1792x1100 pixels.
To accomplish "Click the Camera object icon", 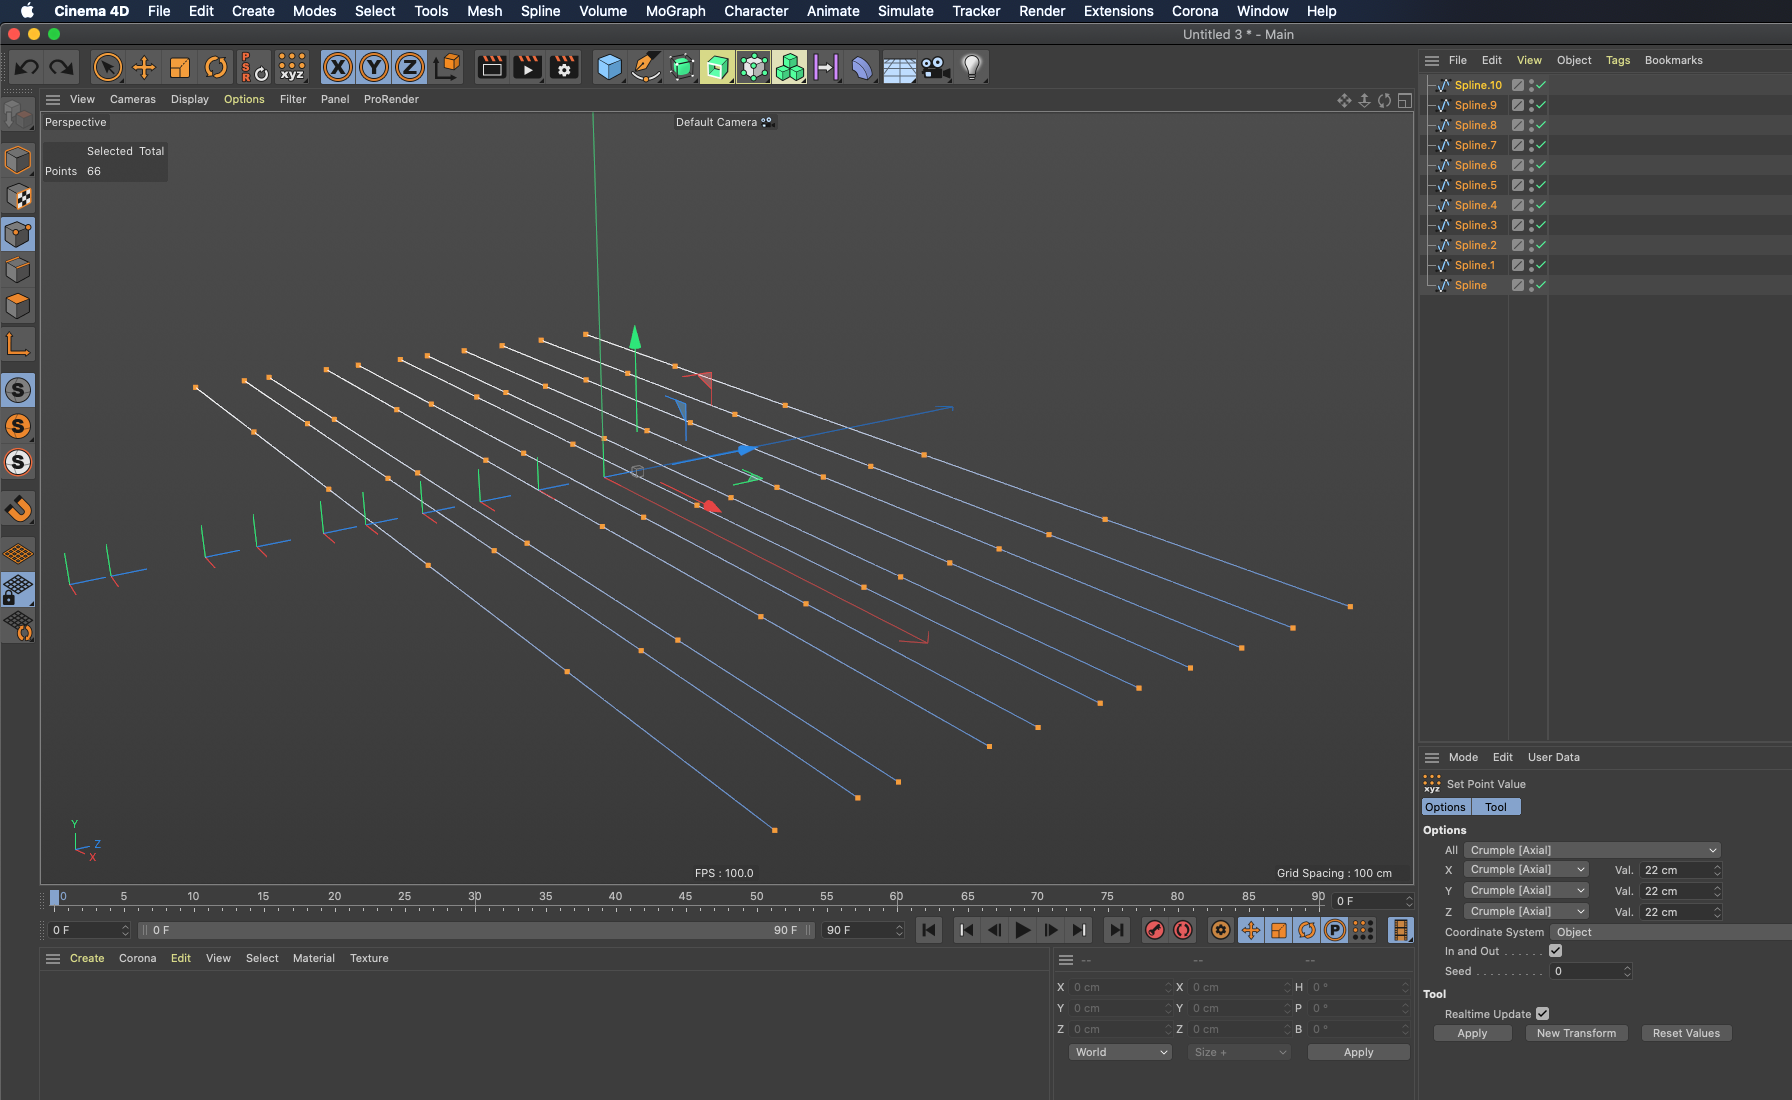I will (935, 67).
